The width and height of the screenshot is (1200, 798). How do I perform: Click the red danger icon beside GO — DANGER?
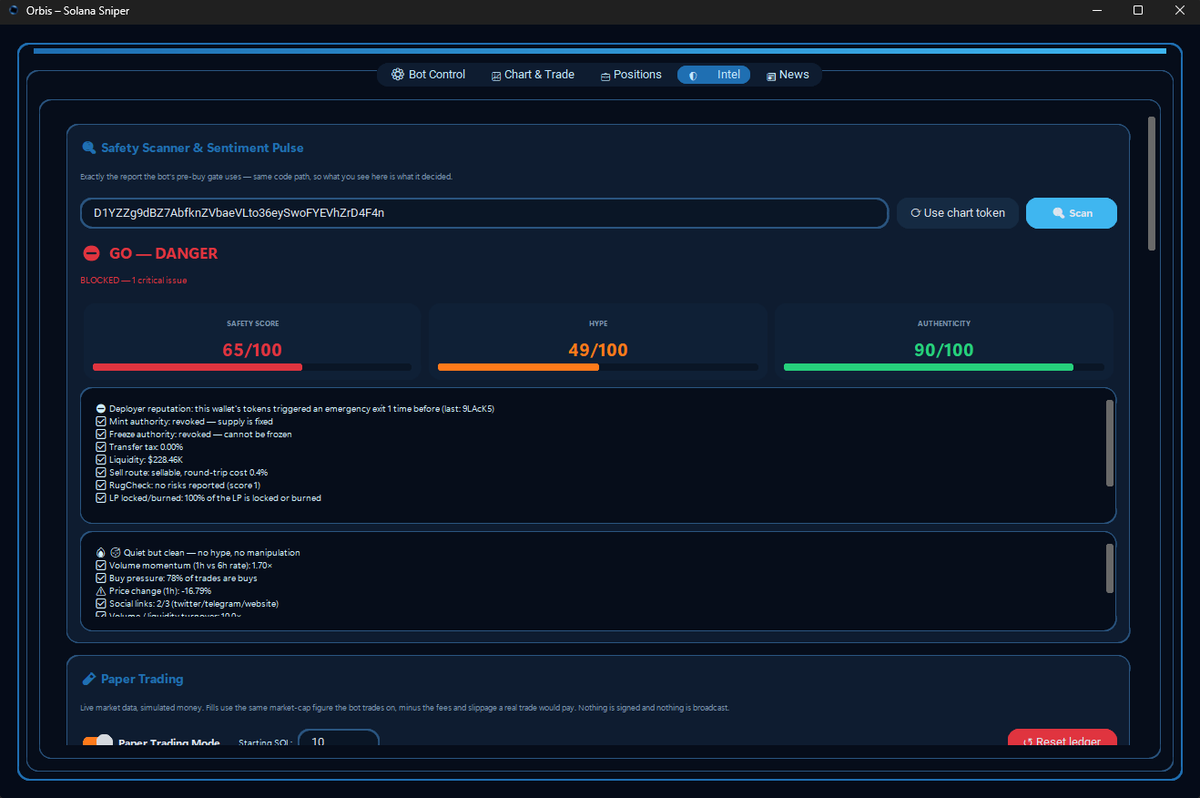pyautogui.click(x=91, y=254)
